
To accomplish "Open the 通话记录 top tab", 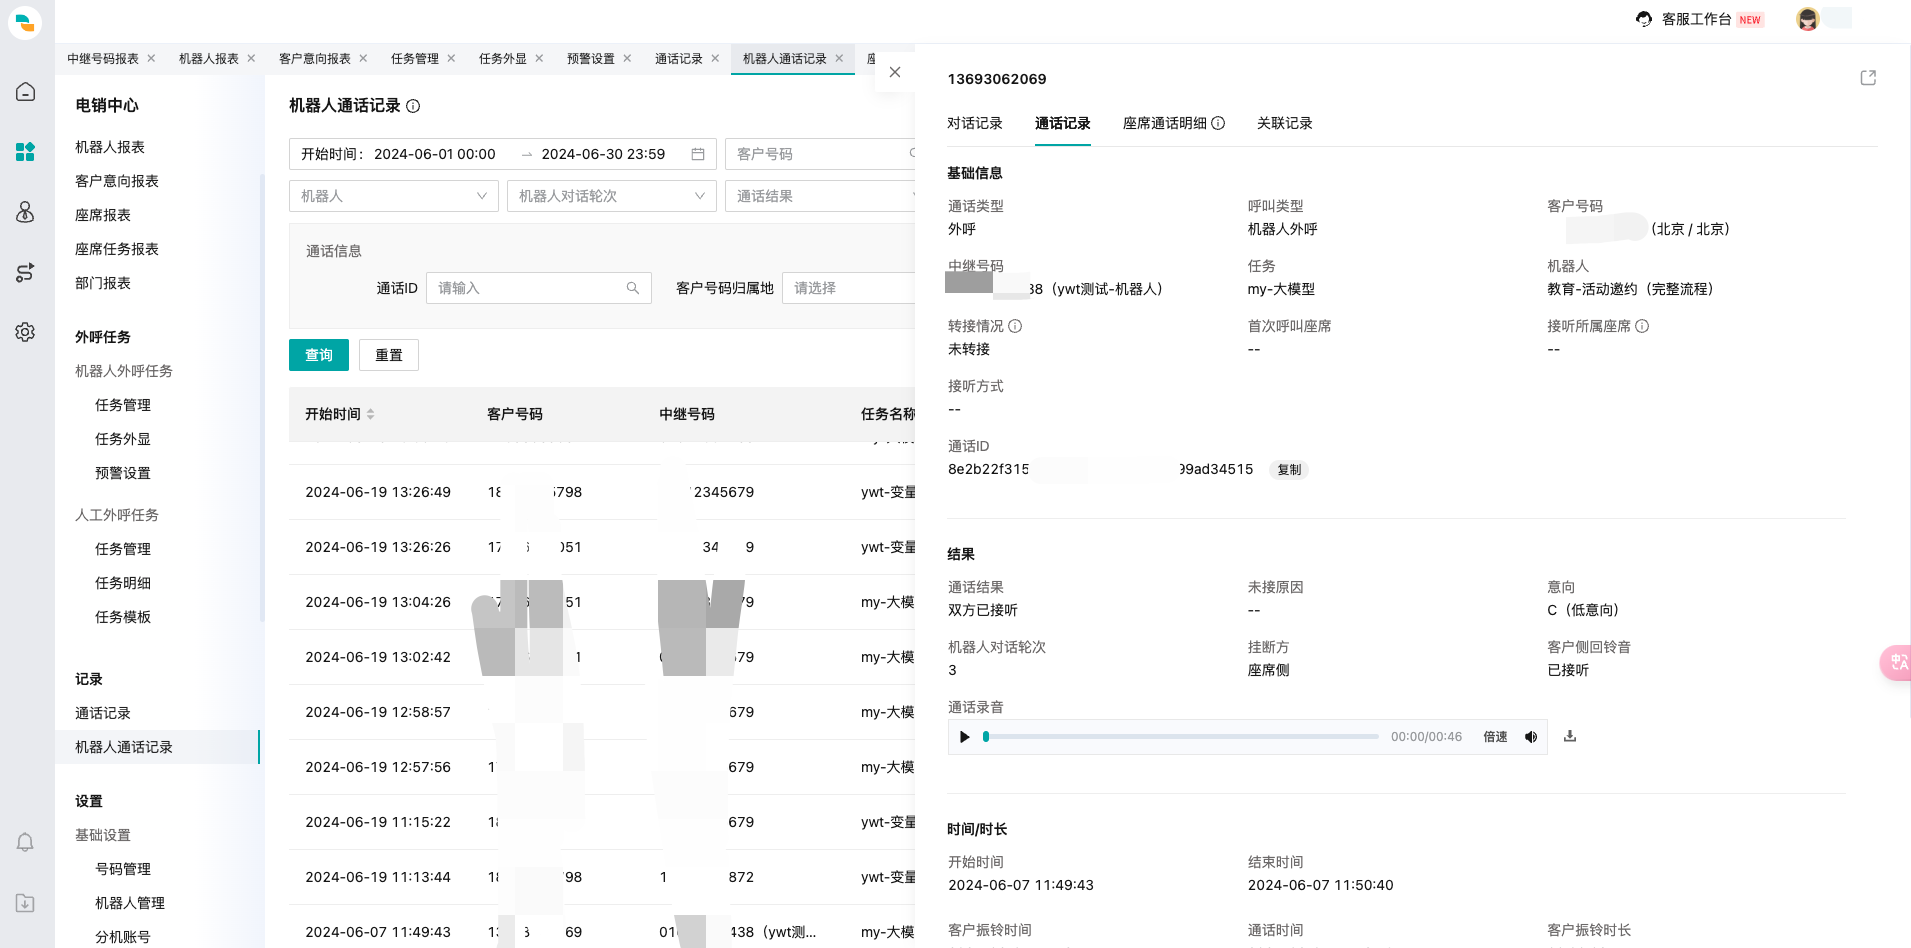I will [679, 59].
